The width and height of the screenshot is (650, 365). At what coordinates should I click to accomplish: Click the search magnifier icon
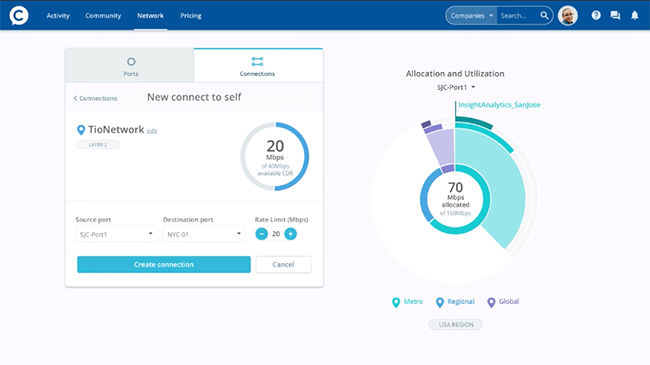pyautogui.click(x=544, y=15)
